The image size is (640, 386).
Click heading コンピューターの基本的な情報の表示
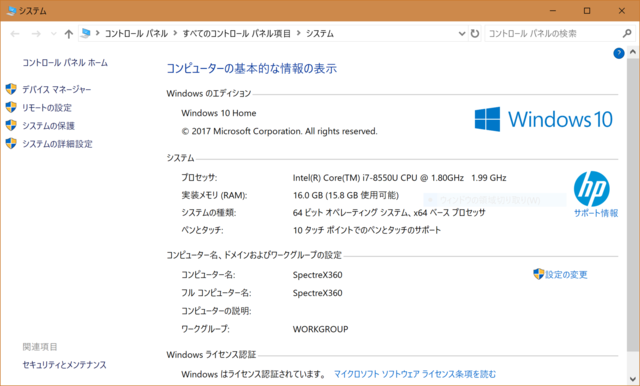tap(251, 69)
